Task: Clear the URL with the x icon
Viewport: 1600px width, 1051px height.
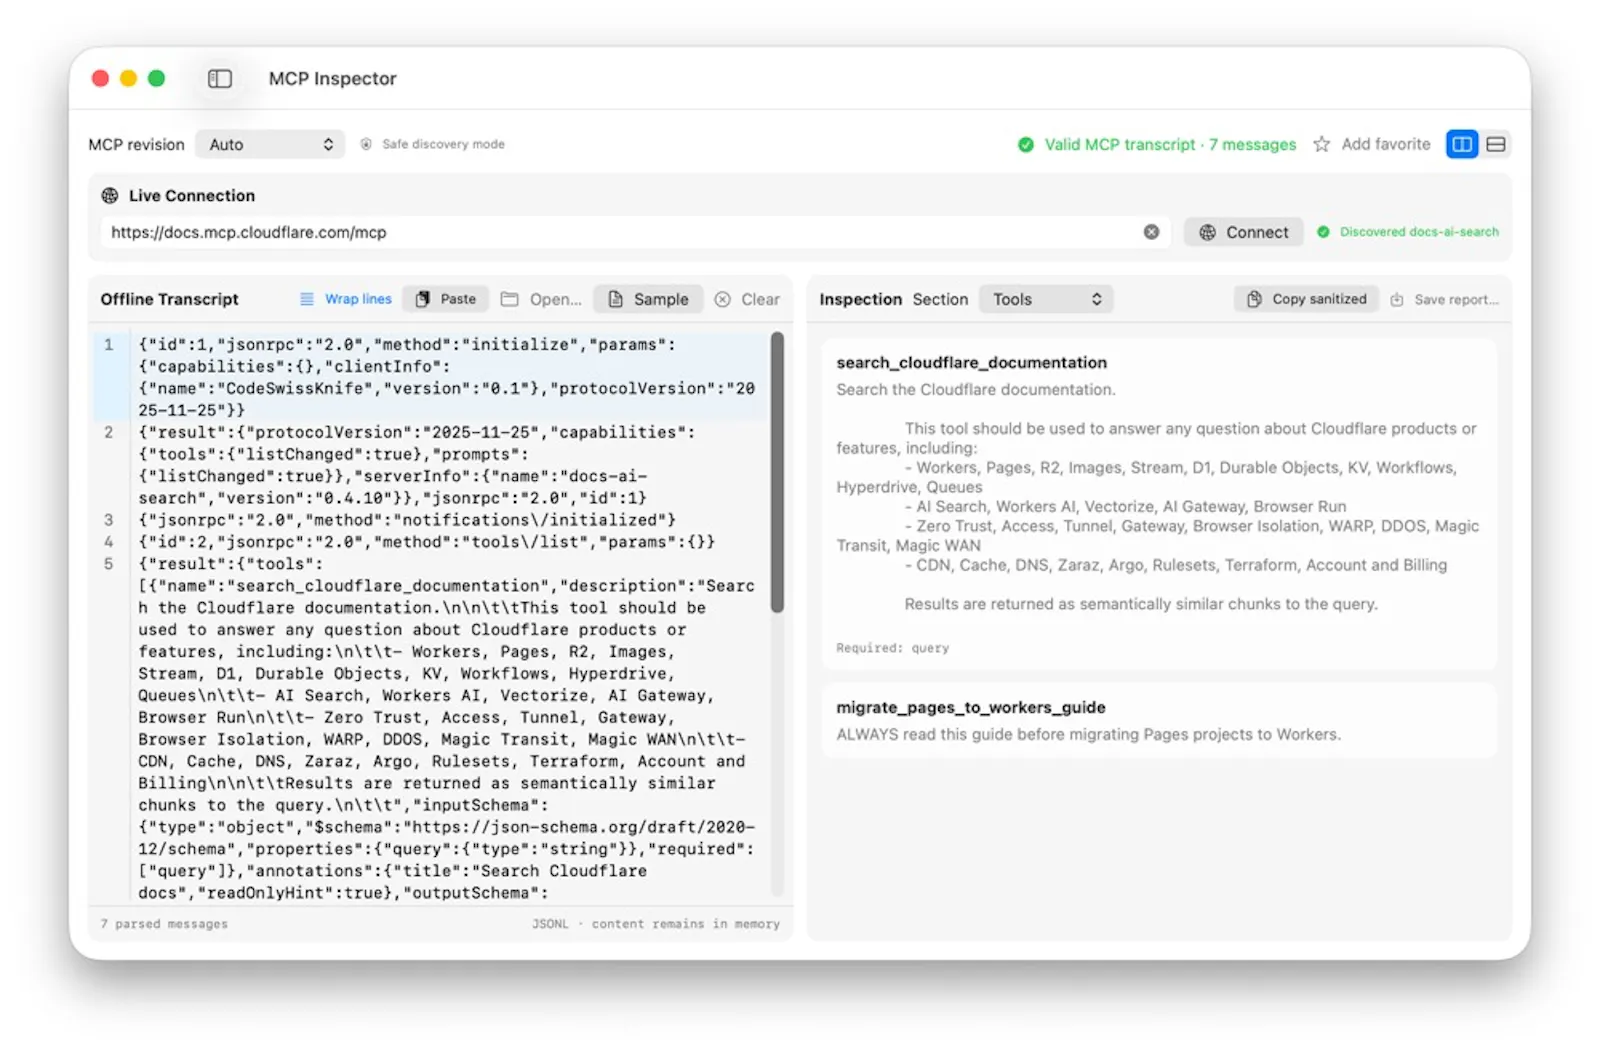Action: click(1152, 232)
